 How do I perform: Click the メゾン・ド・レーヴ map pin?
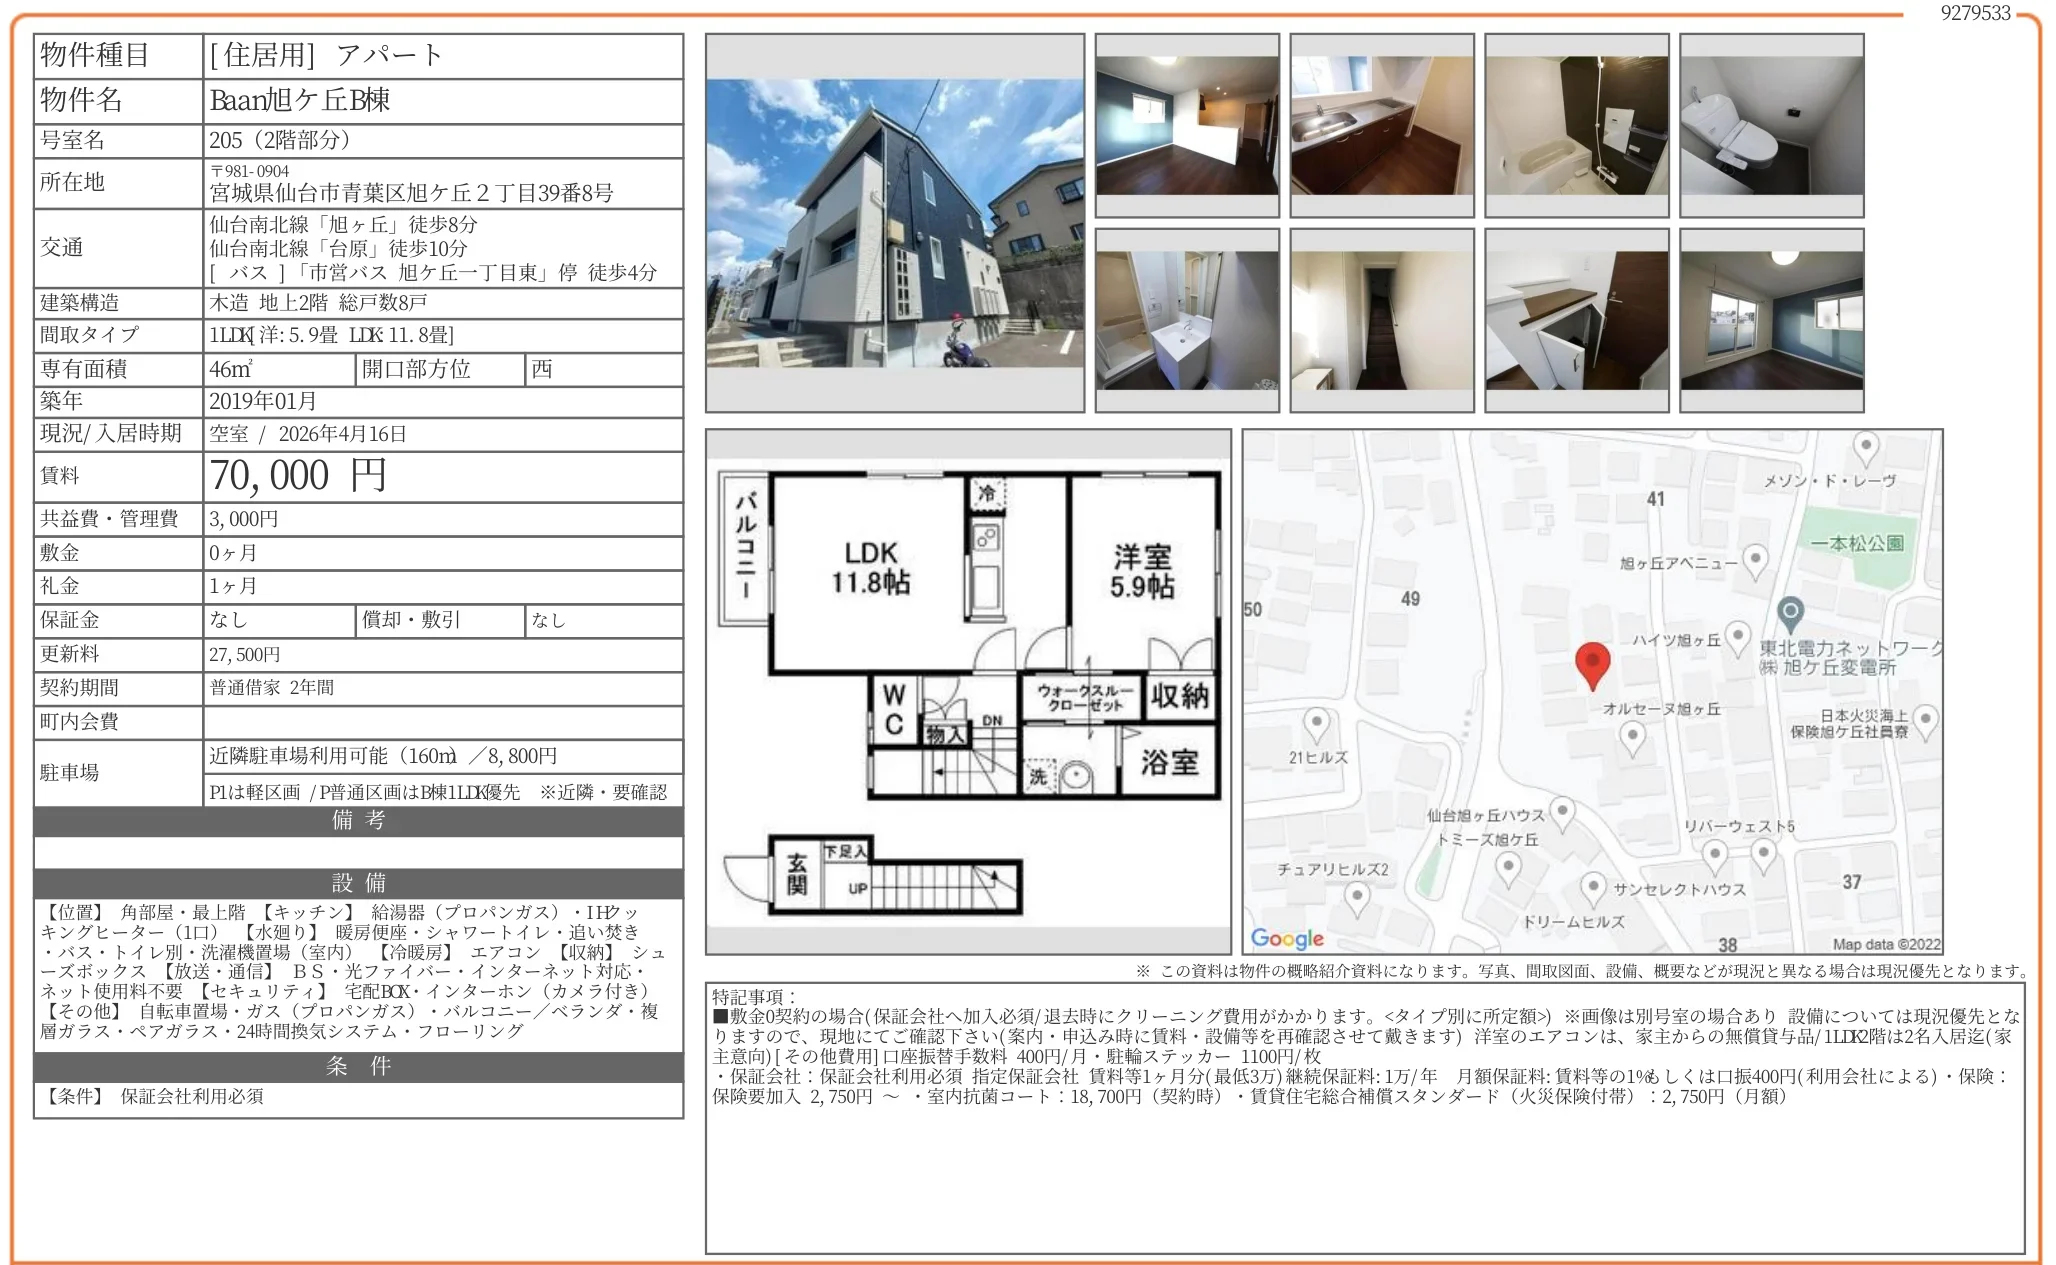coord(1865,447)
